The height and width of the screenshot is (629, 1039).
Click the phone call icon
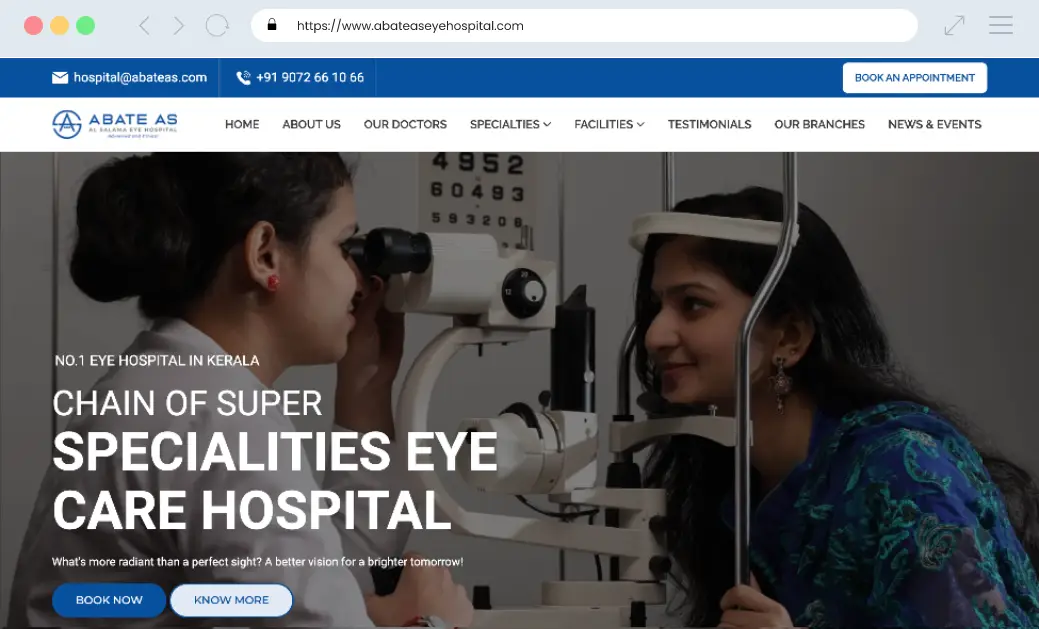(243, 78)
